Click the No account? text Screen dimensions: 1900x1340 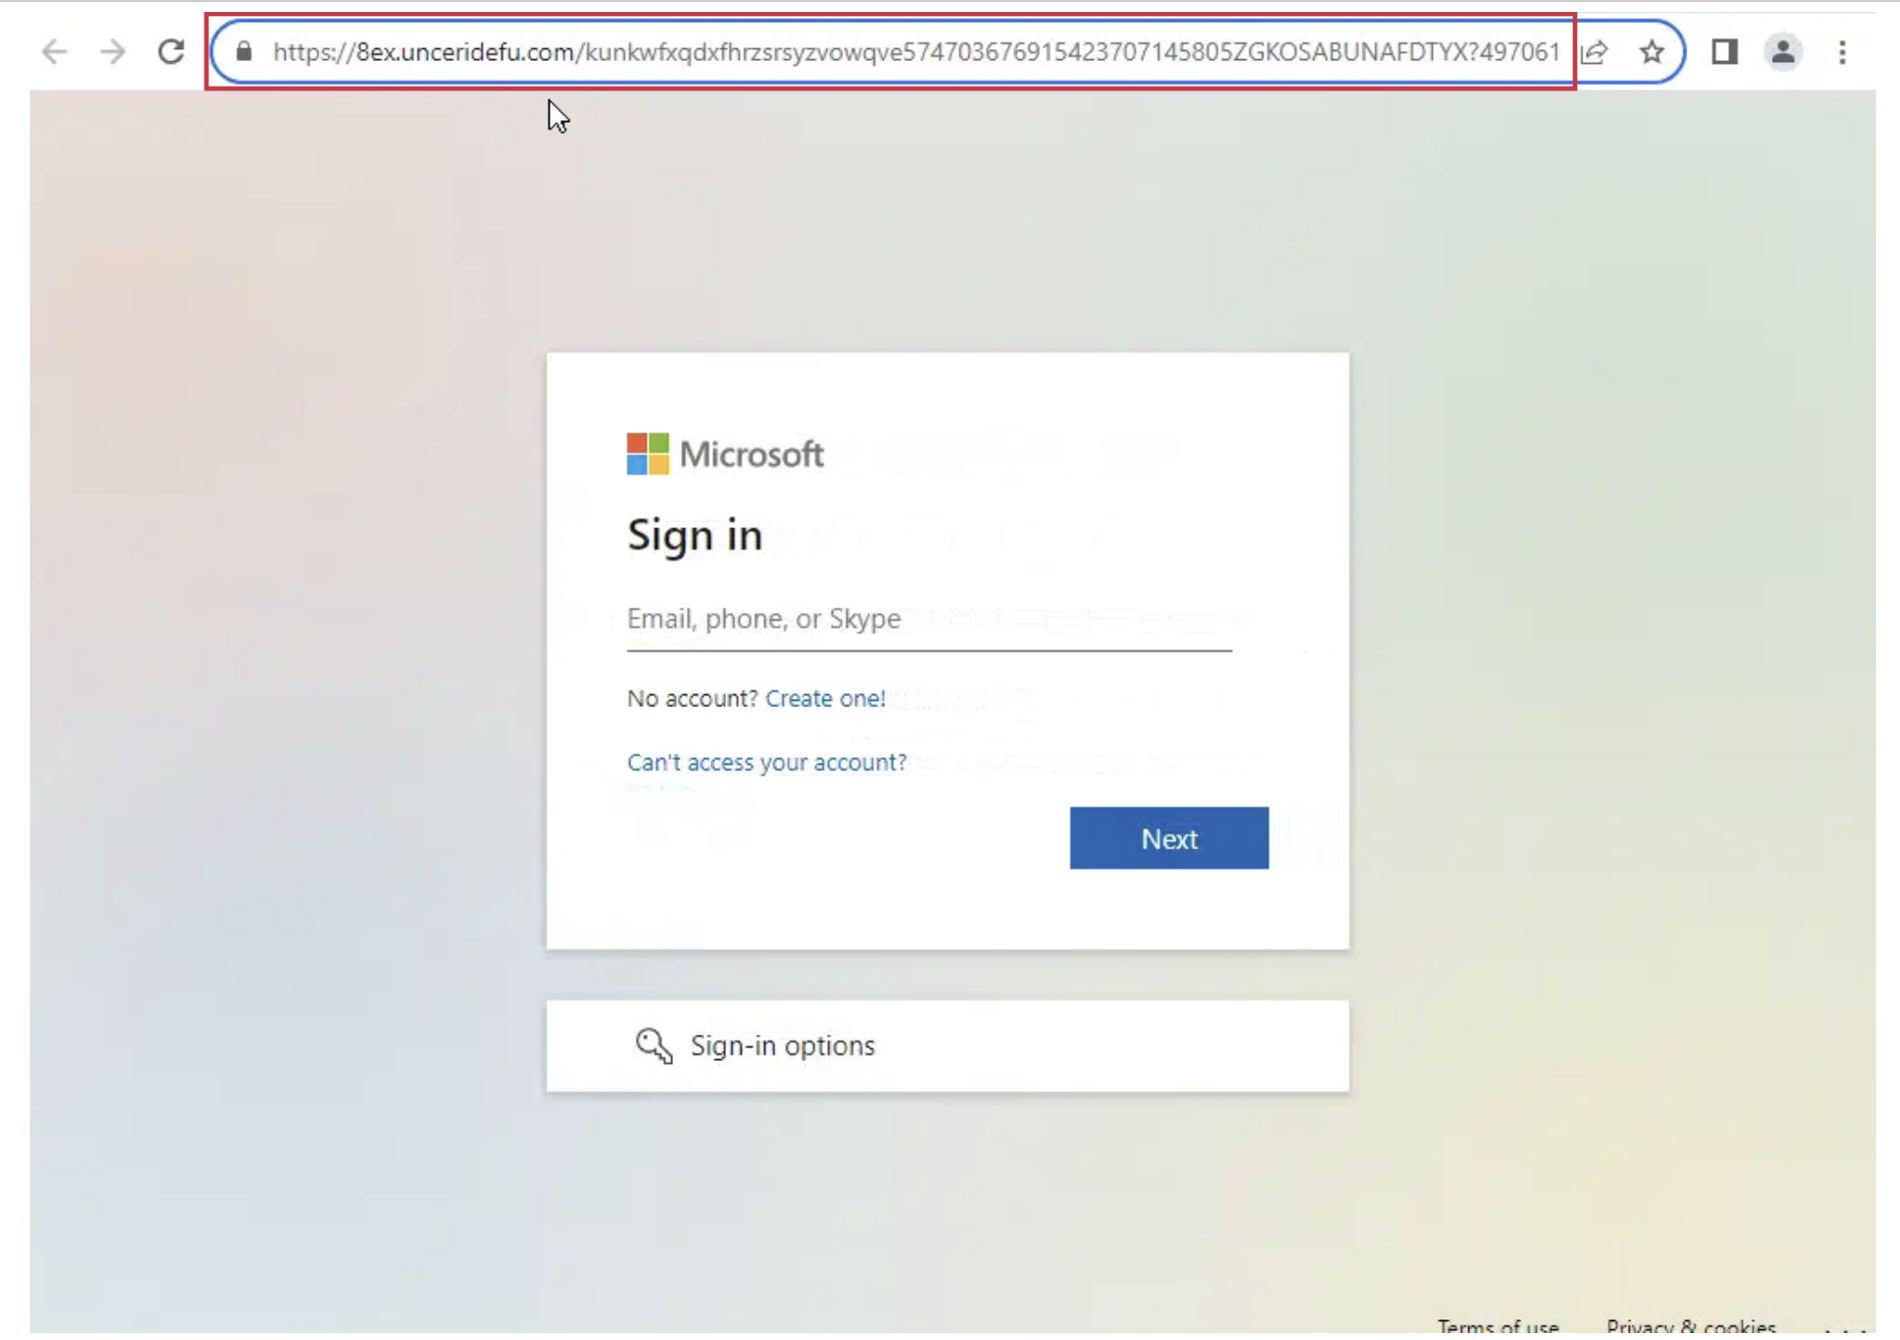point(692,698)
